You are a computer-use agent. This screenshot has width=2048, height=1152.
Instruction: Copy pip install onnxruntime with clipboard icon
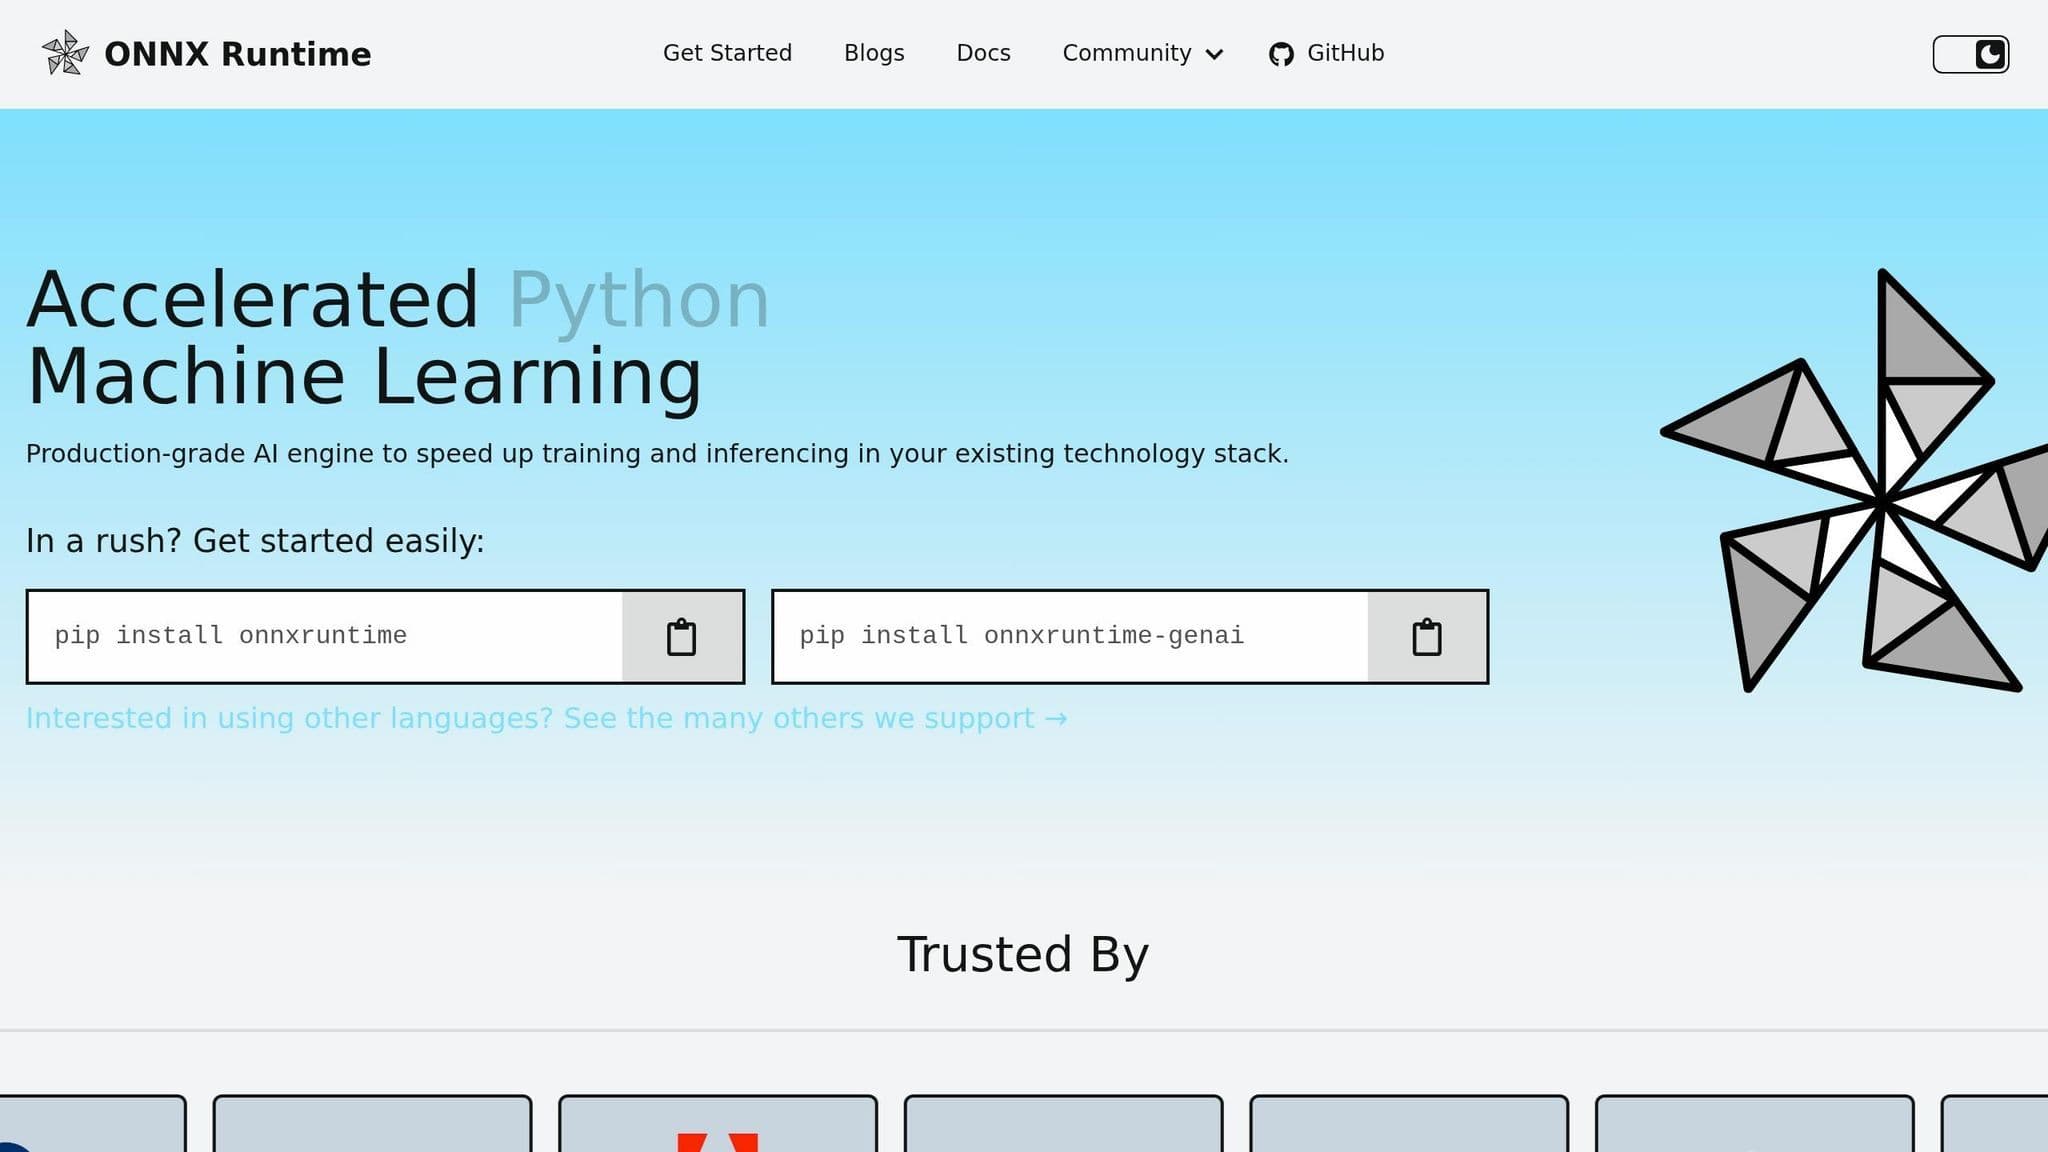(682, 637)
